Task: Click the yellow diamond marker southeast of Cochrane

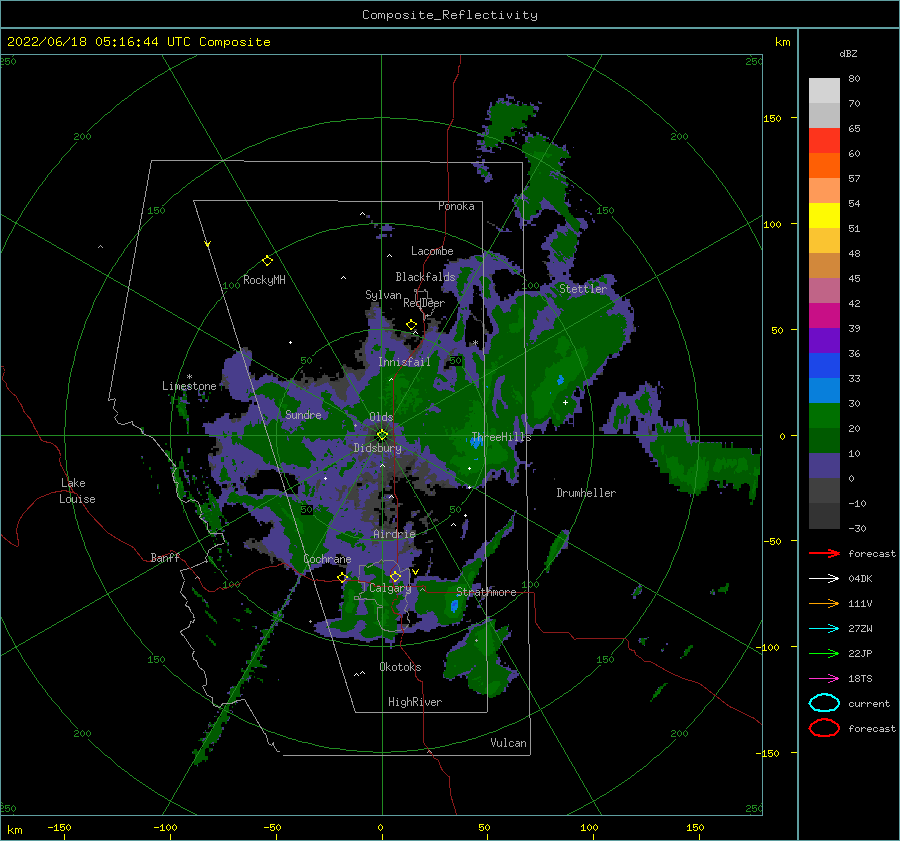Action: (343, 577)
